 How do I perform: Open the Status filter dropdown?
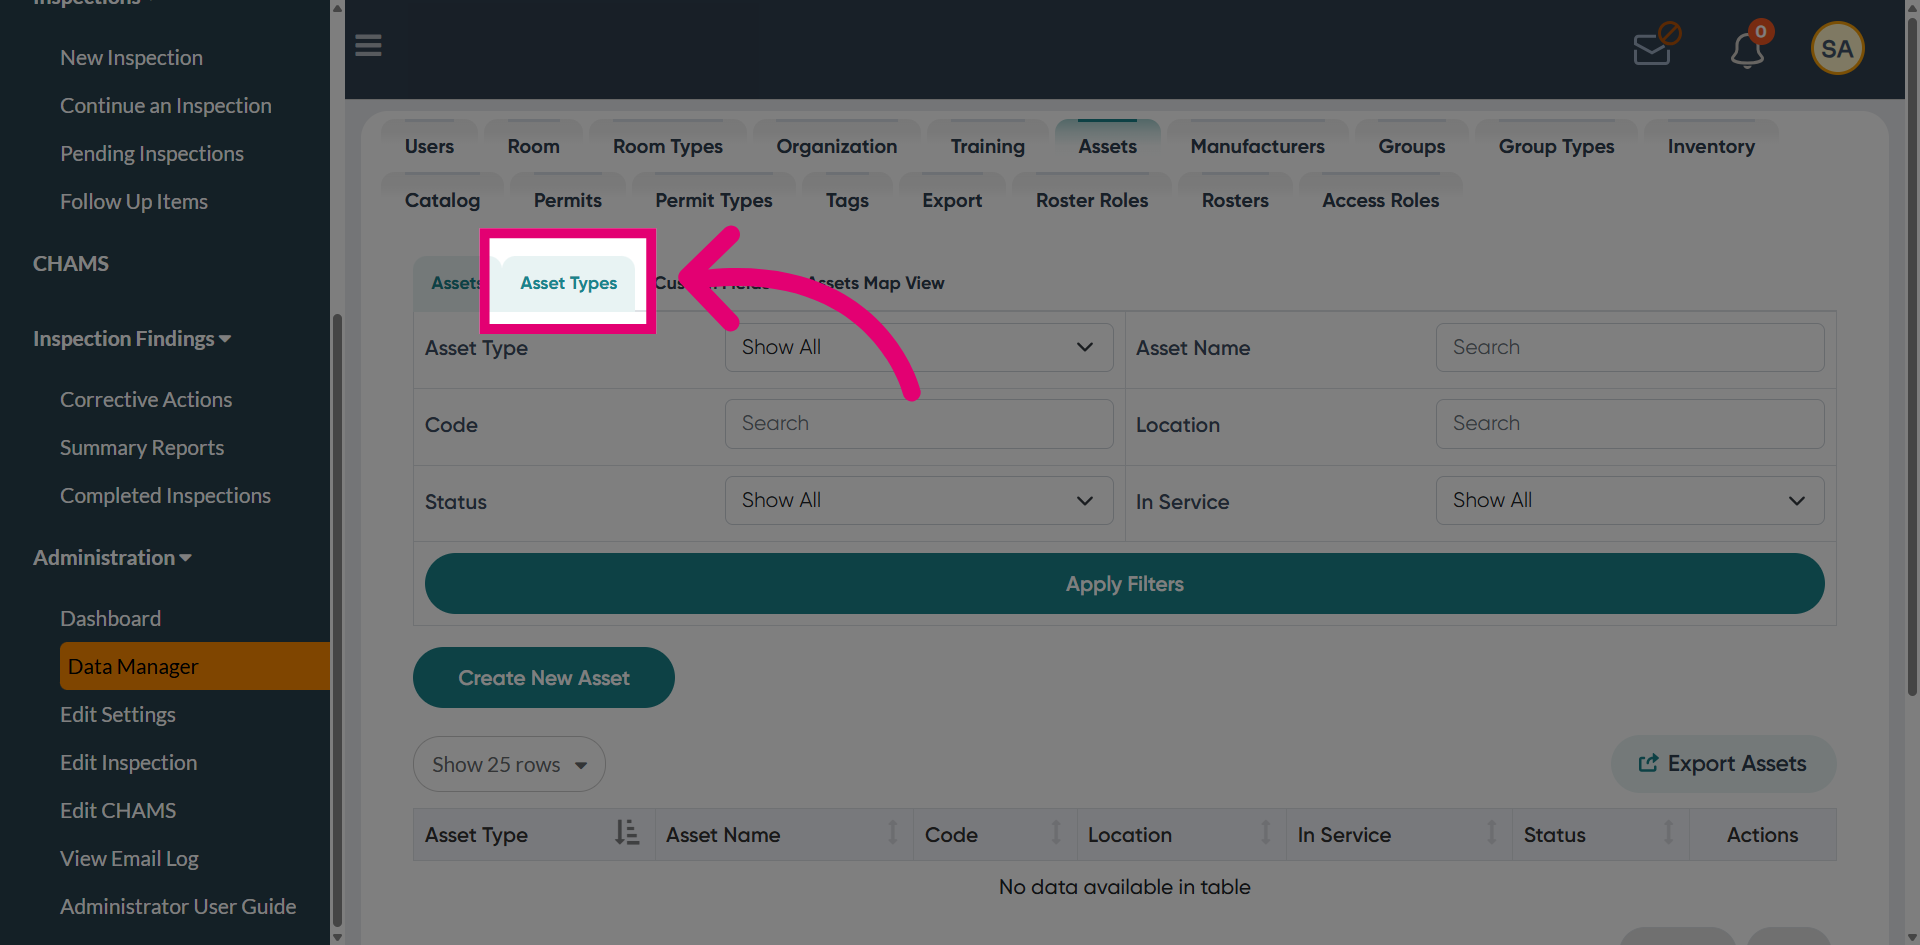(x=918, y=500)
